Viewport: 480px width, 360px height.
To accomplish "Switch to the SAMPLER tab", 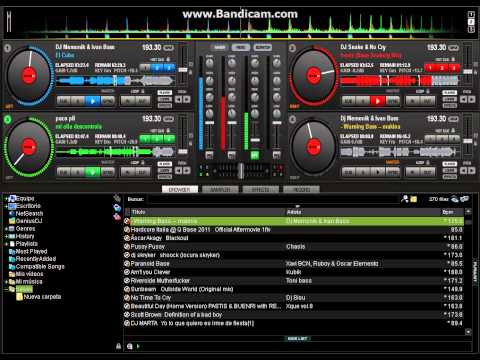I will click(220, 189).
